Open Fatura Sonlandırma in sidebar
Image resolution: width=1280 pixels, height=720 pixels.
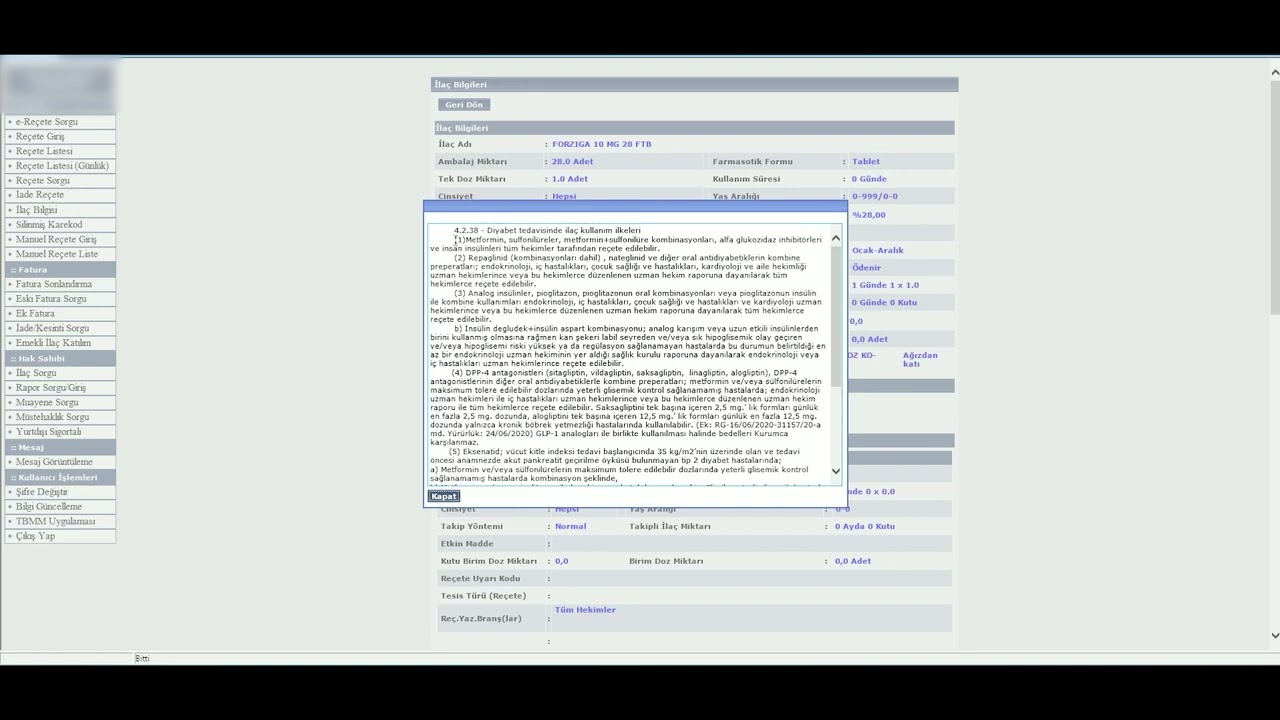click(x=54, y=284)
